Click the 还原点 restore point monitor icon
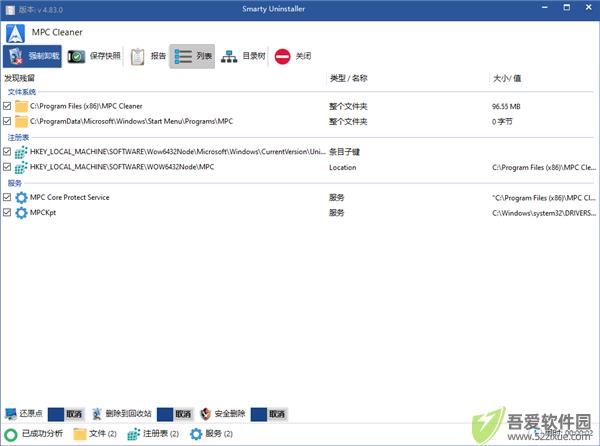This screenshot has height=446, width=600. click(11, 414)
